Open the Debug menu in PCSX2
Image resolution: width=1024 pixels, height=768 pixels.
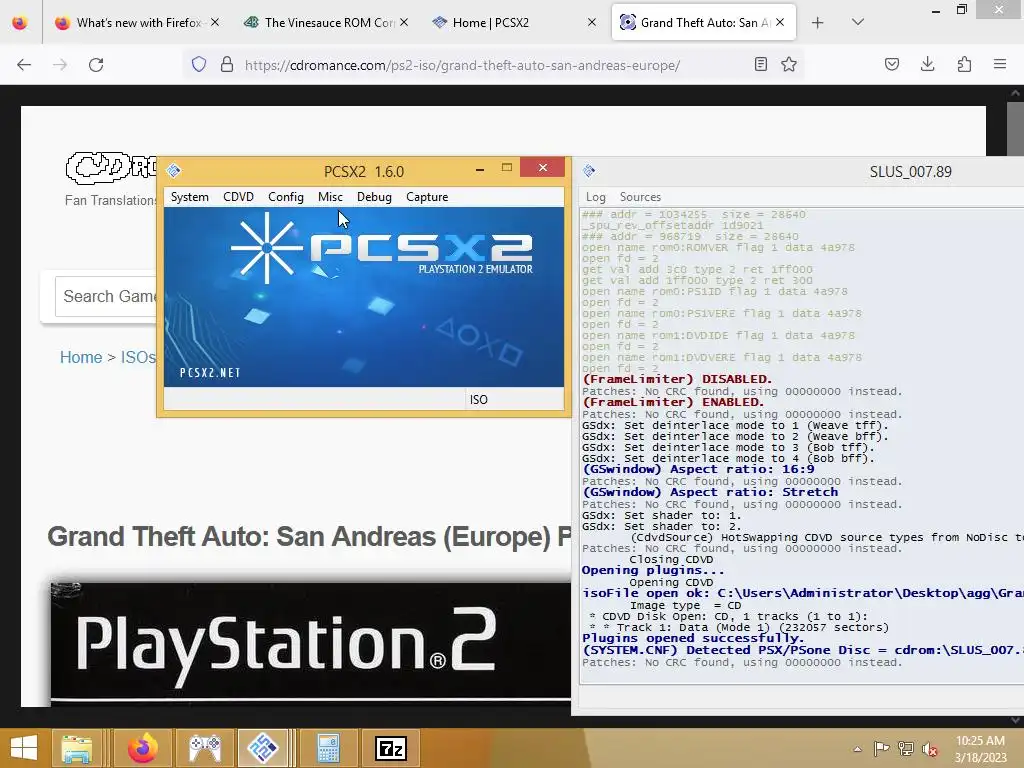tap(374, 197)
